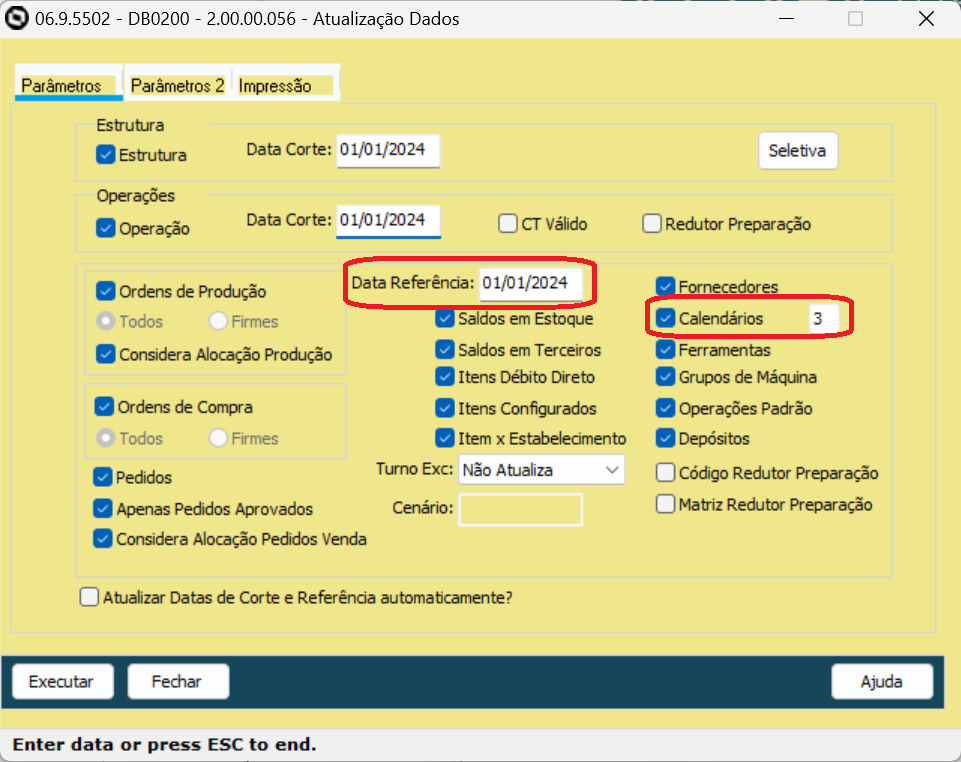Enable Código Redutor Preparação checkbox
This screenshot has width=961, height=762.
(665, 473)
